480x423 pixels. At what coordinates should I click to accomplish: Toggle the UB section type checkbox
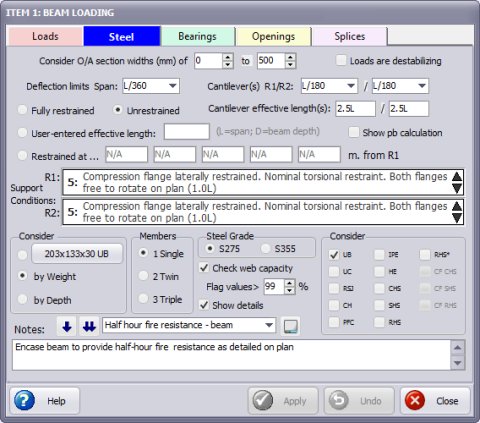coord(334,255)
